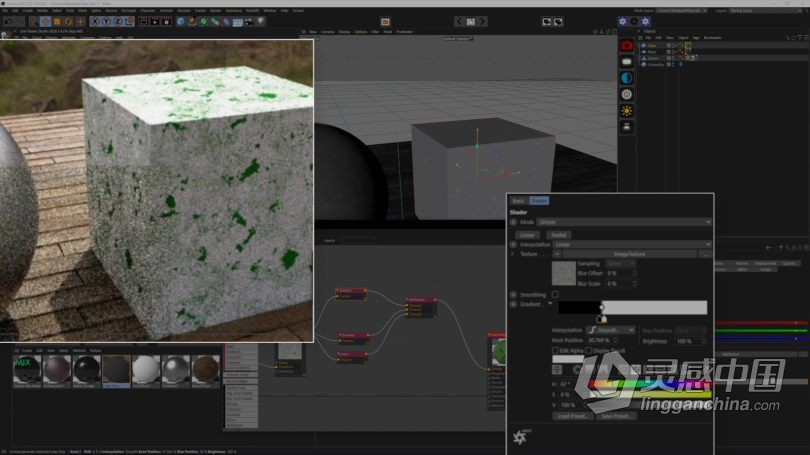Select the Scale tool icon
The width and height of the screenshot is (810, 455).
tap(57, 22)
